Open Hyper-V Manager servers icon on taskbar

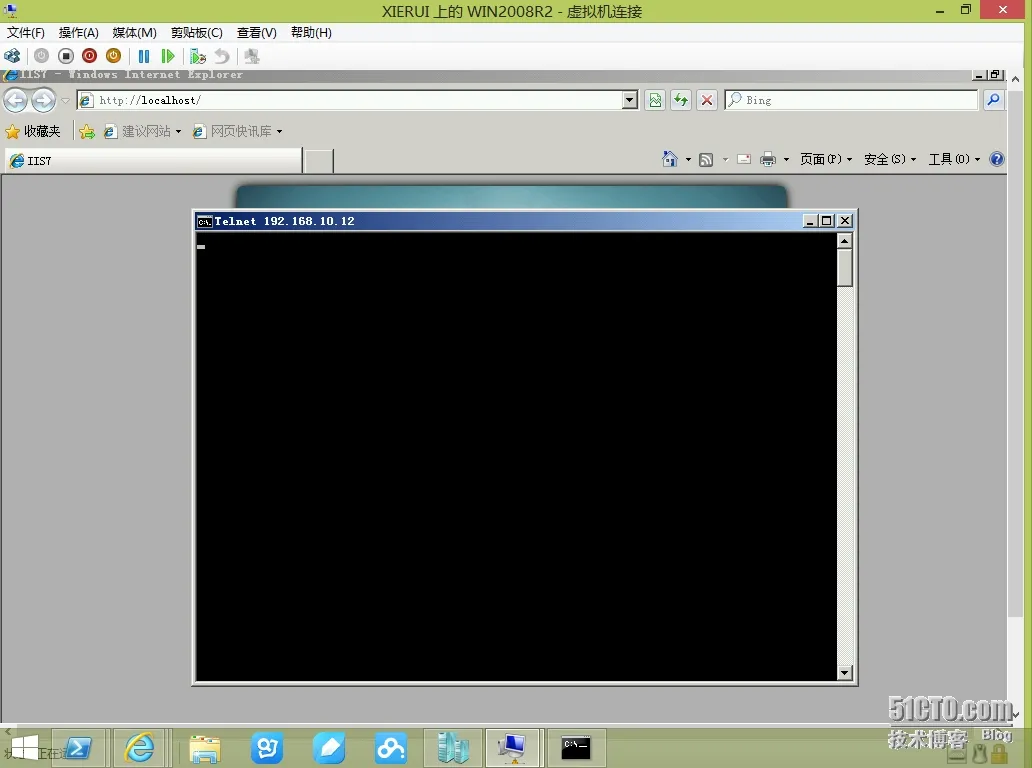coord(453,748)
